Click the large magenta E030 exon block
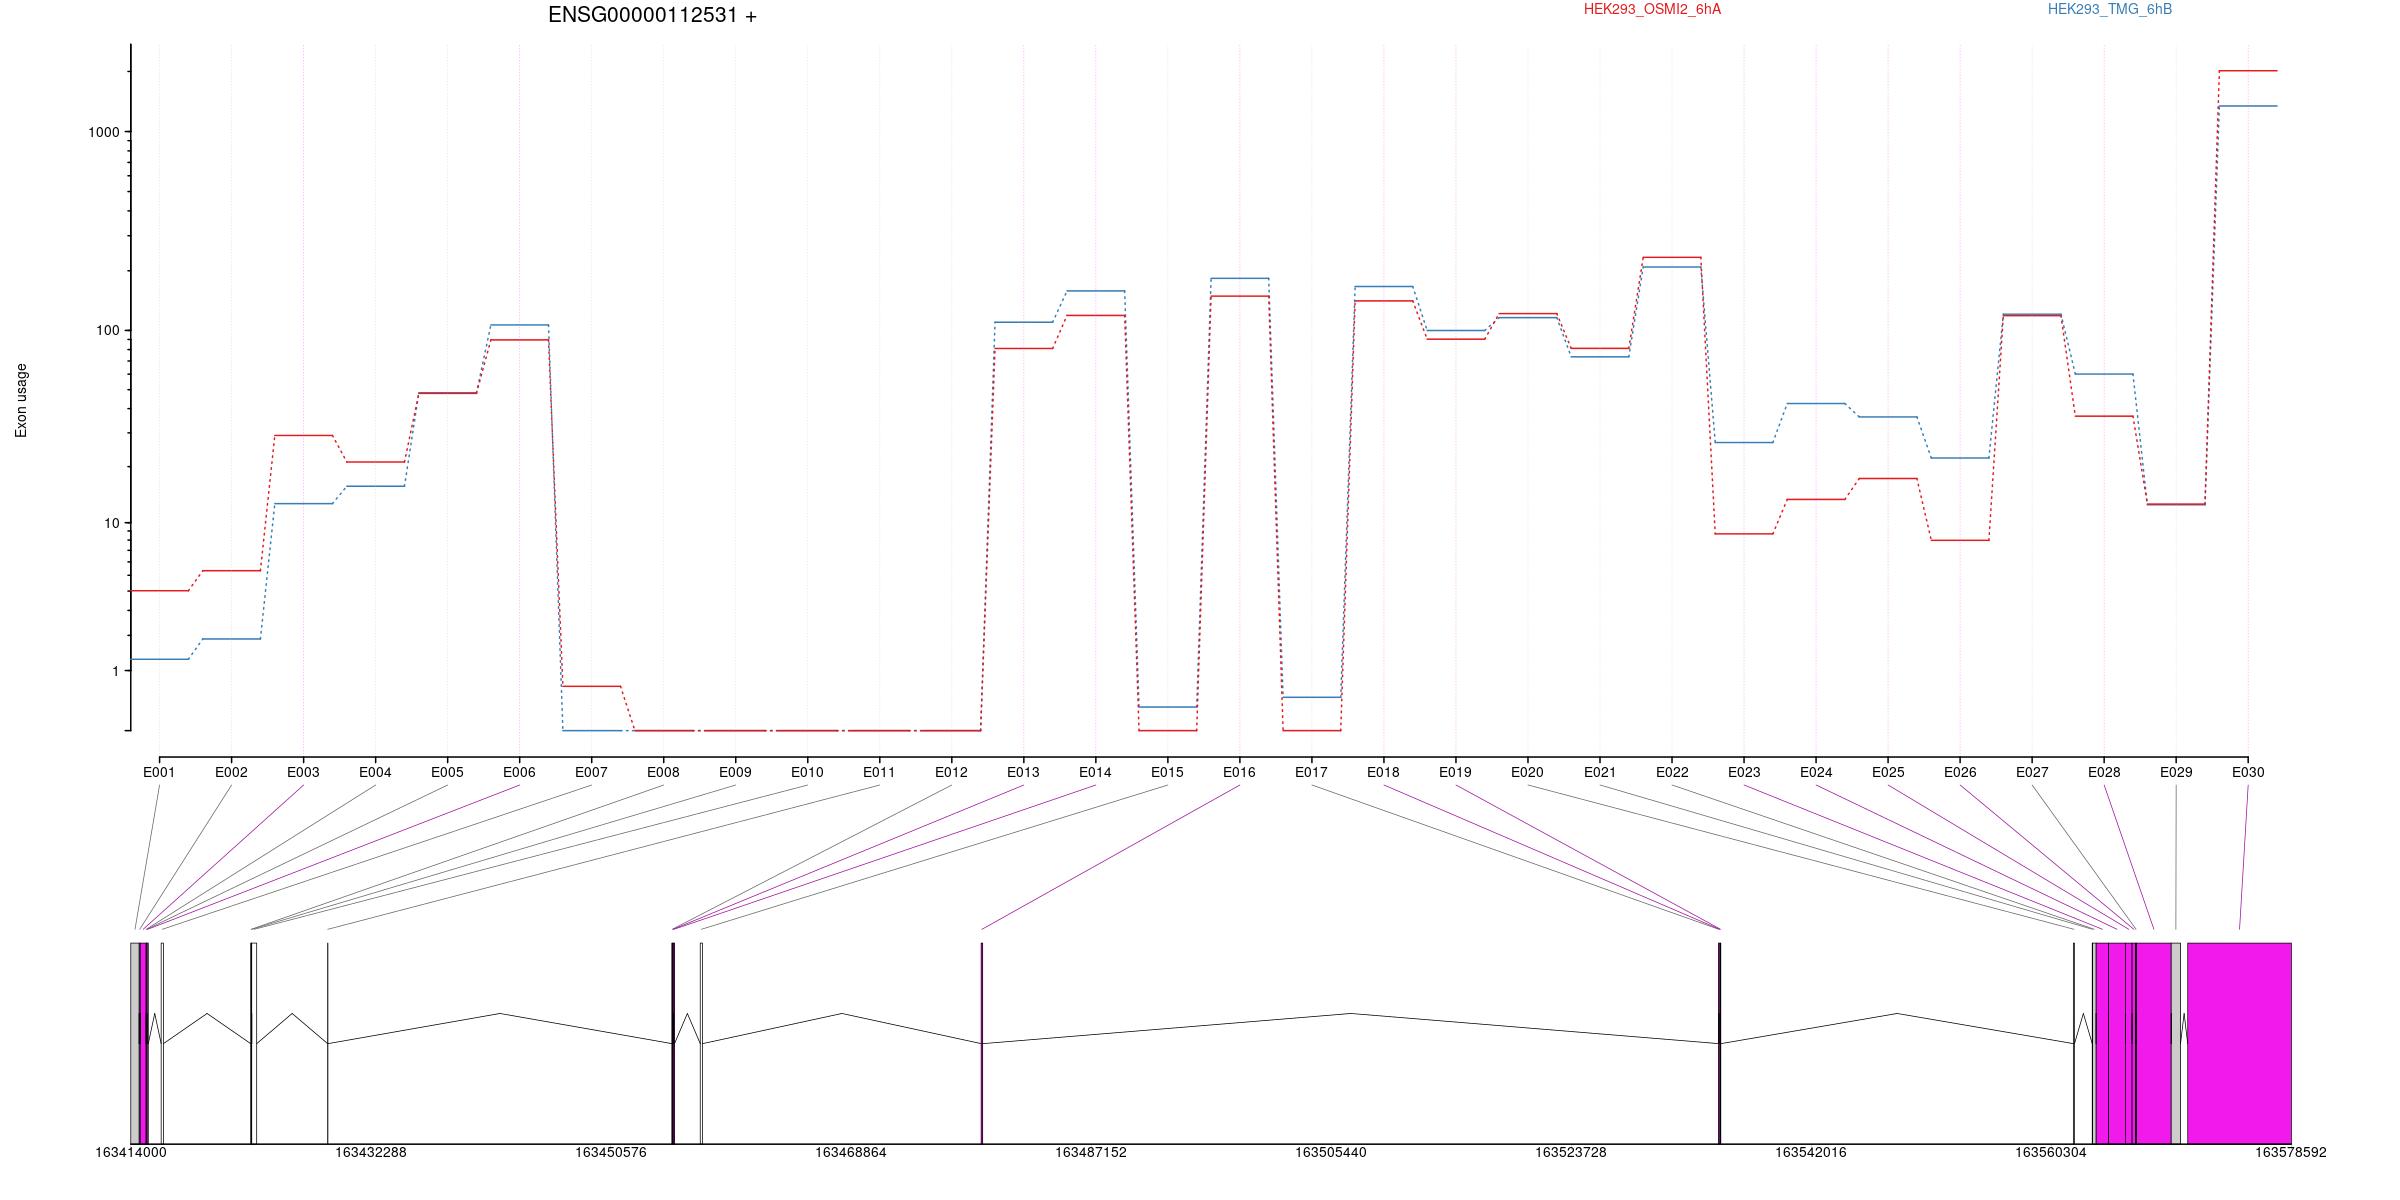 2239,1043
